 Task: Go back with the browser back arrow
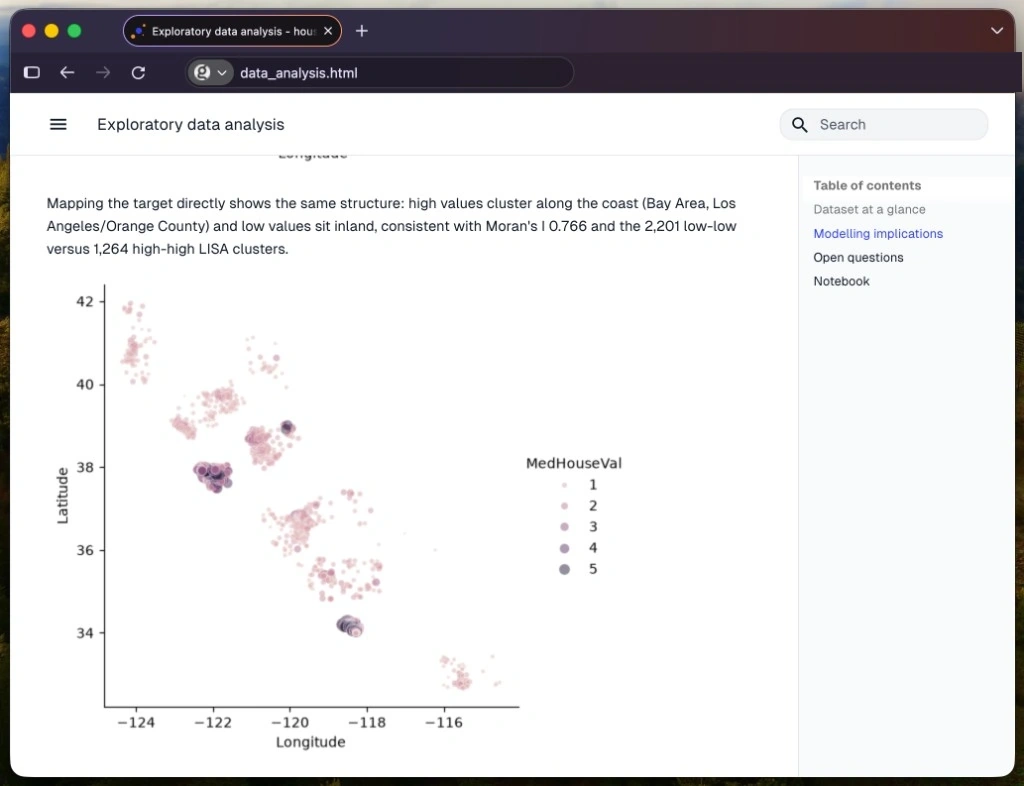67,72
